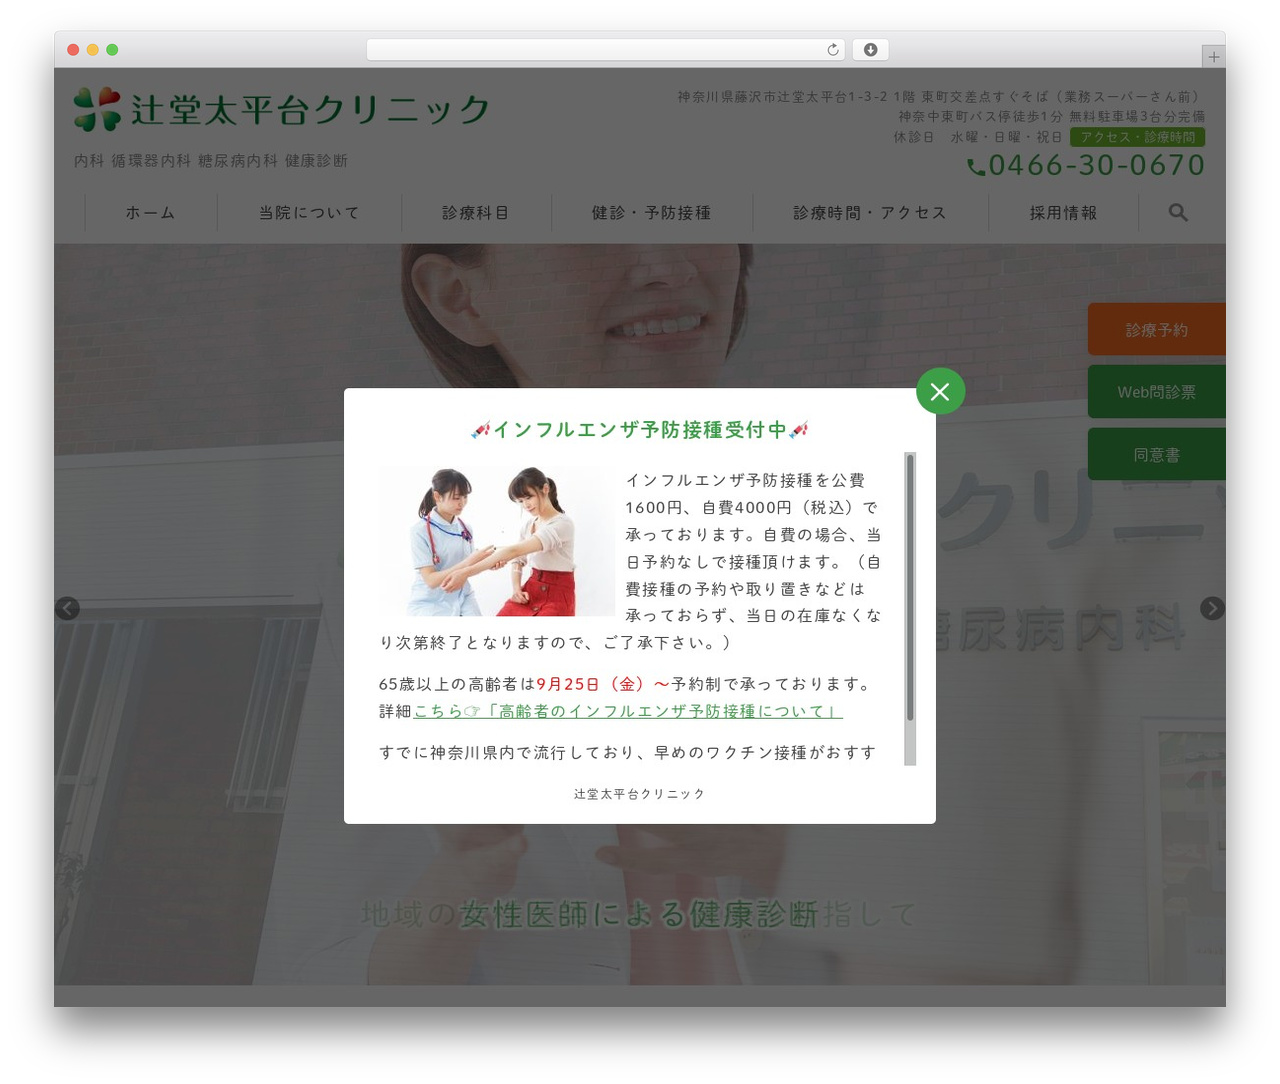Viewport: 1280px width, 1084px height.
Task: Open the 採用情報 menu item
Action: click(1063, 213)
